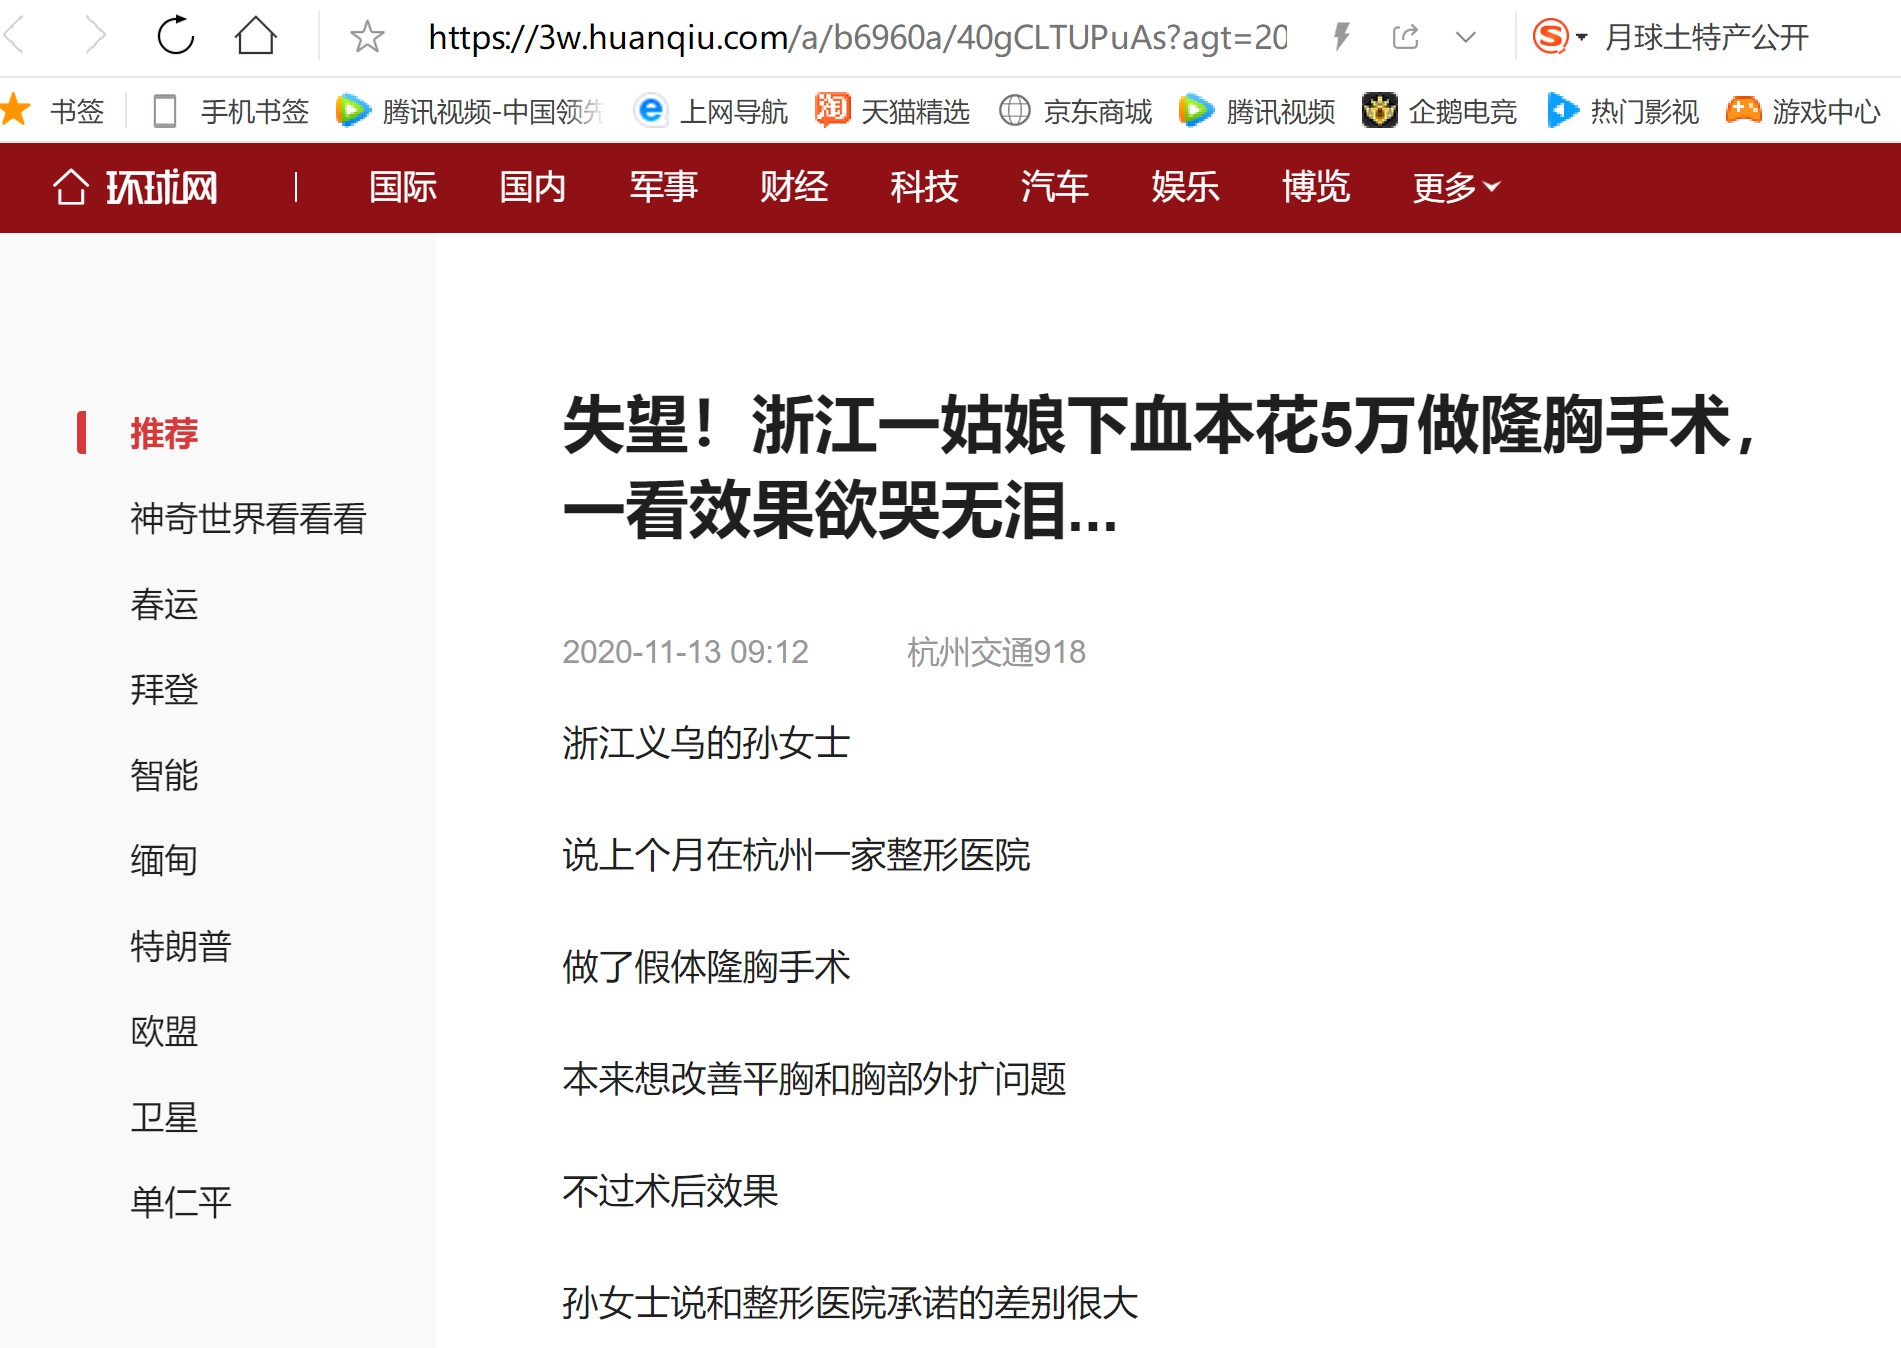Image resolution: width=1901 pixels, height=1348 pixels.
Task: Open the 特朗普 sidebar topic
Action: coord(181,946)
